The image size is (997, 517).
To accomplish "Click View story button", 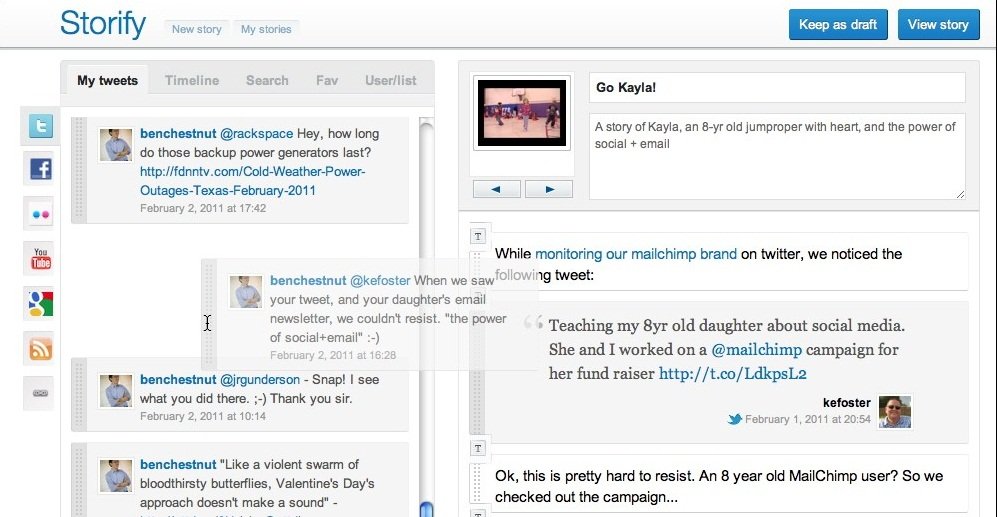I will point(939,24).
